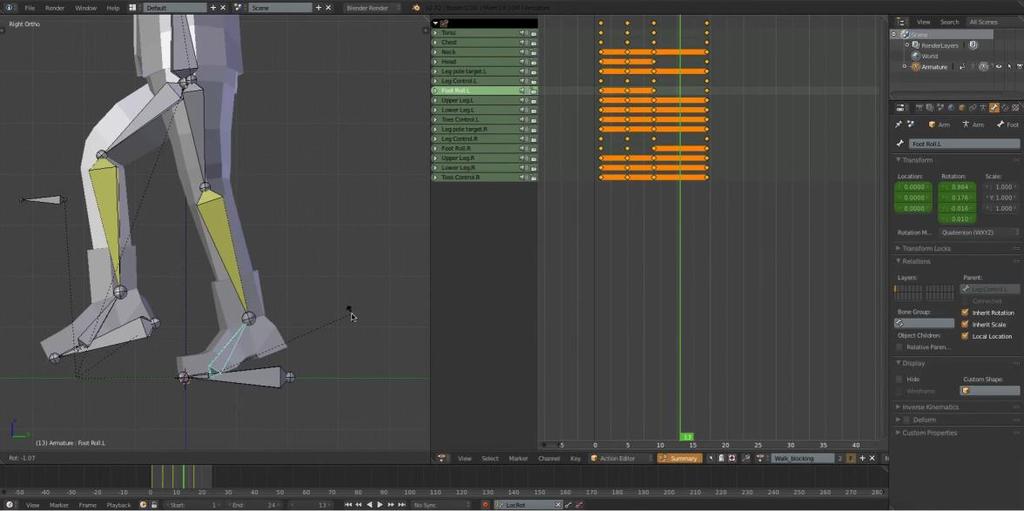This screenshot has height=511, width=1024.
Task: Open the Help menu
Action: tap(113, 8)
